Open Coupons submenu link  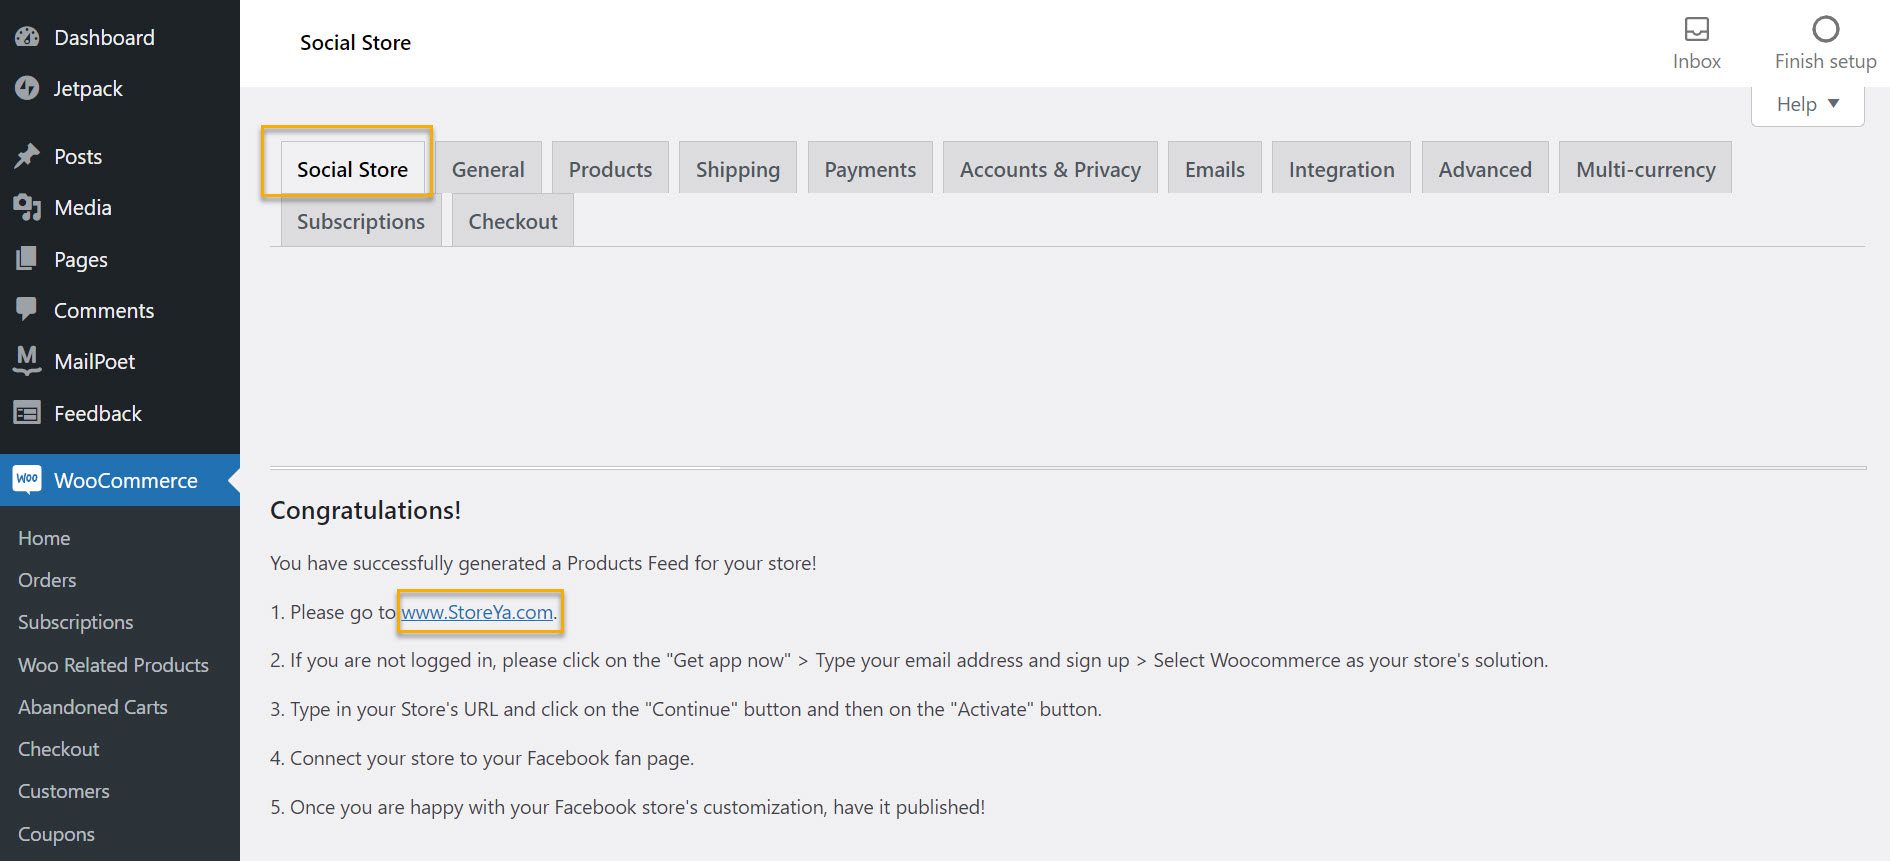(56, 834)
